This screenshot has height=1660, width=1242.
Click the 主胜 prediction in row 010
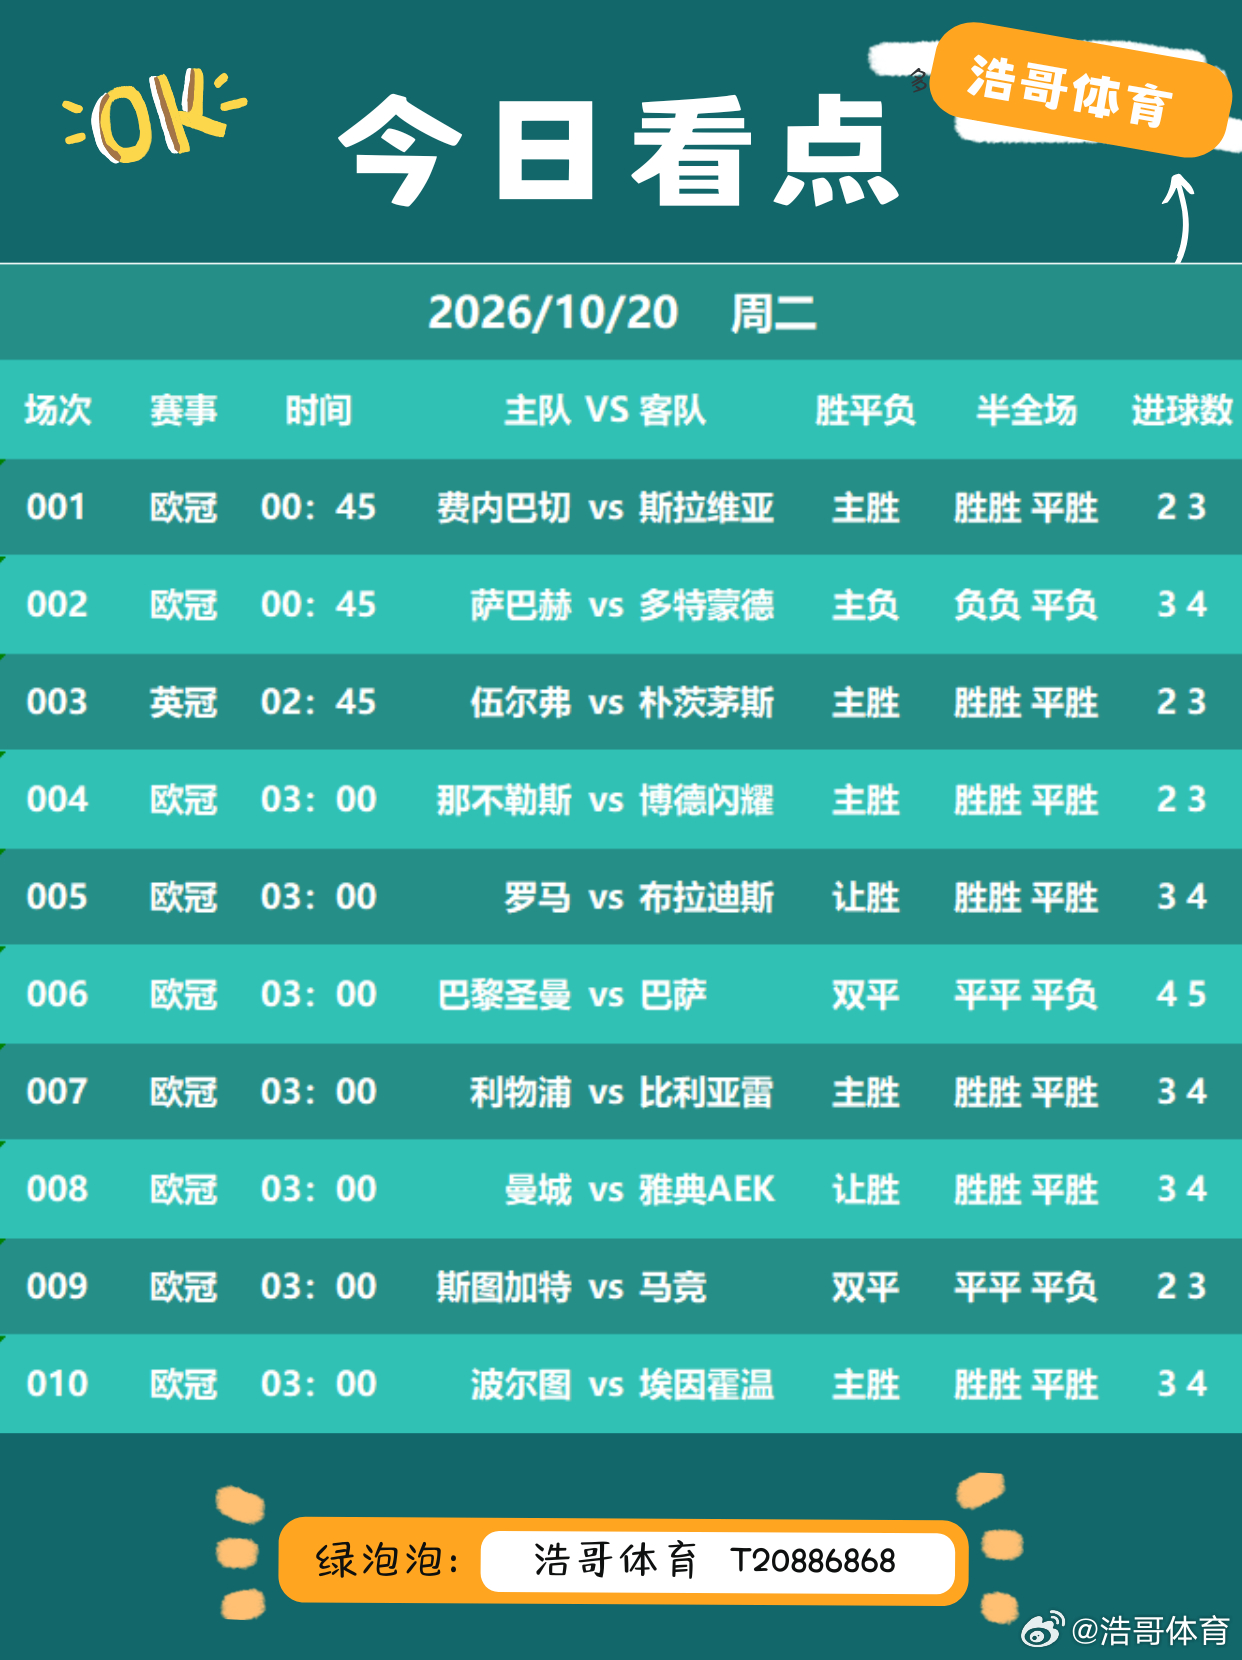pyautogui.click(x=865, y=1384)
